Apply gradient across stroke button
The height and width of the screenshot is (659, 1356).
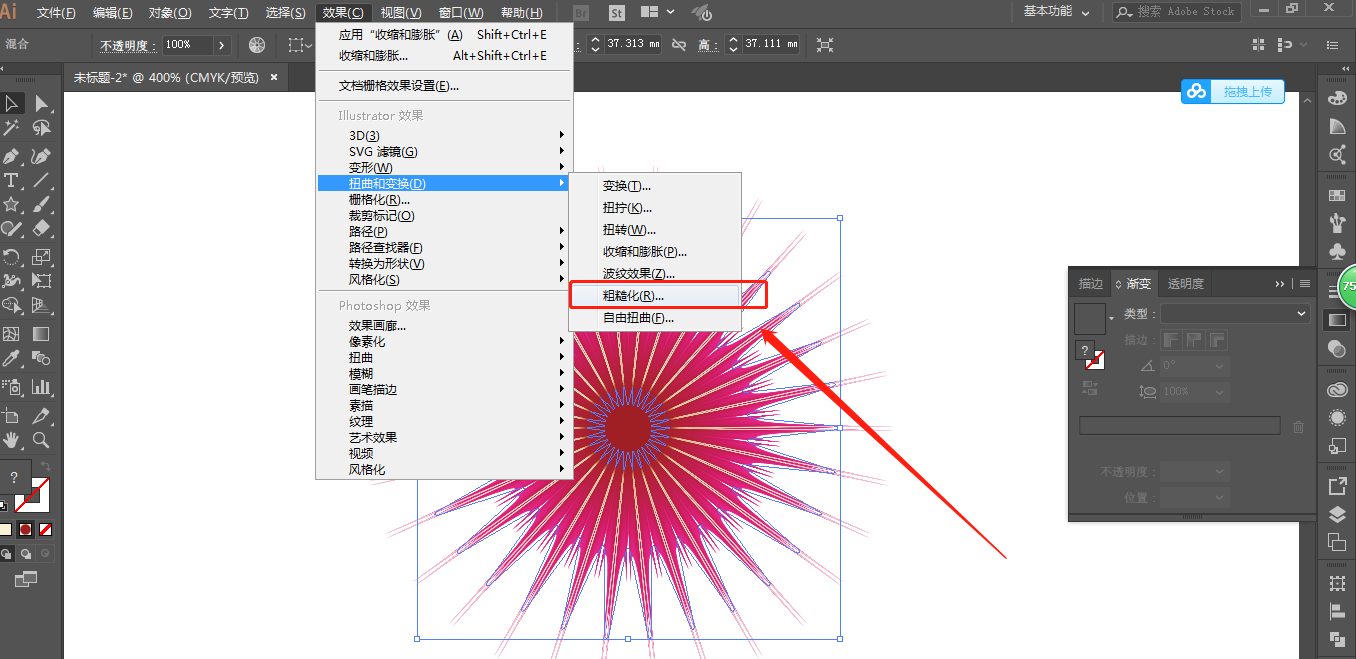pyautogui.click(x=1217, y=340)
